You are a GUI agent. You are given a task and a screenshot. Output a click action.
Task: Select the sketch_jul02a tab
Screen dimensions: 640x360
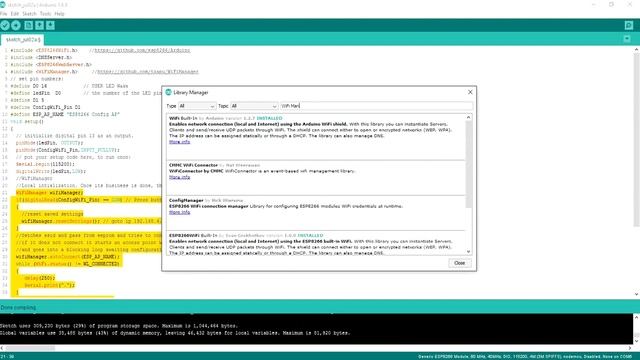[22, 40]
